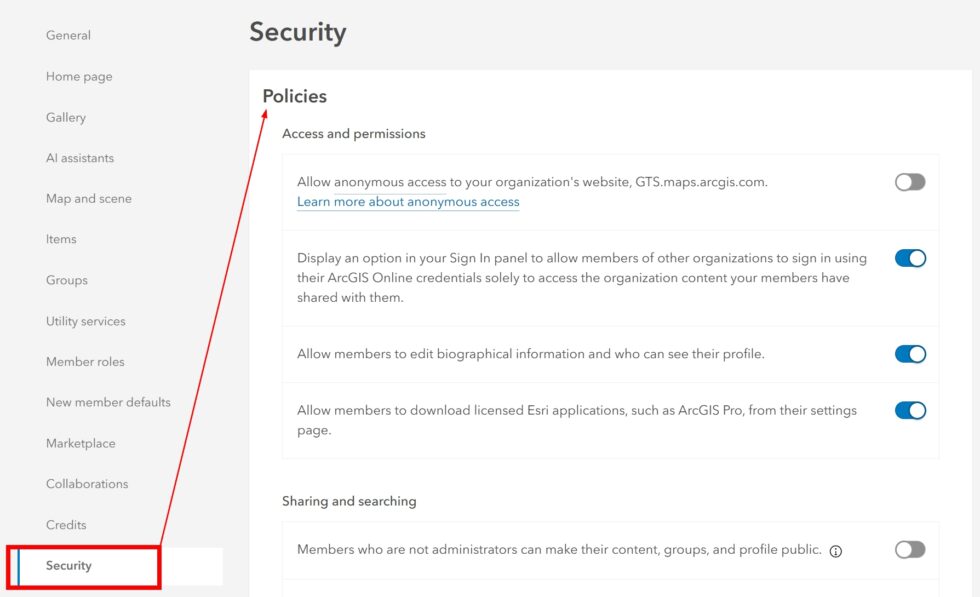Open 'Learn more about anonymous access'
The height and width of the screenshot is (597, 980).
[x=407, y=202]
